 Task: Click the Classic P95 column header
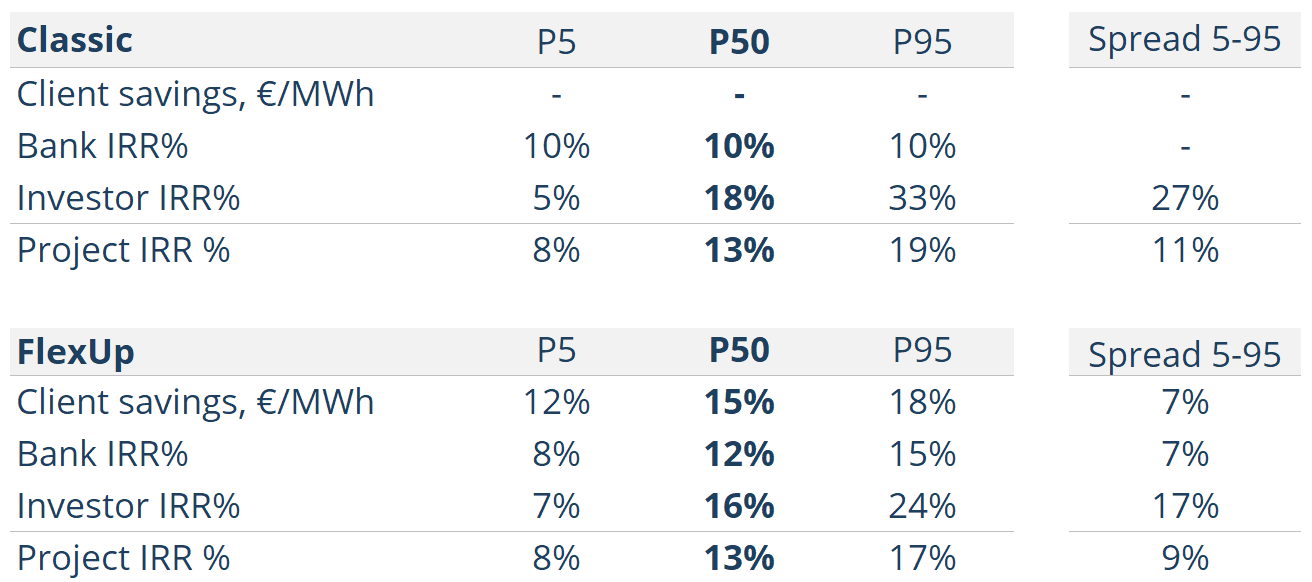(x=922, y=41)
